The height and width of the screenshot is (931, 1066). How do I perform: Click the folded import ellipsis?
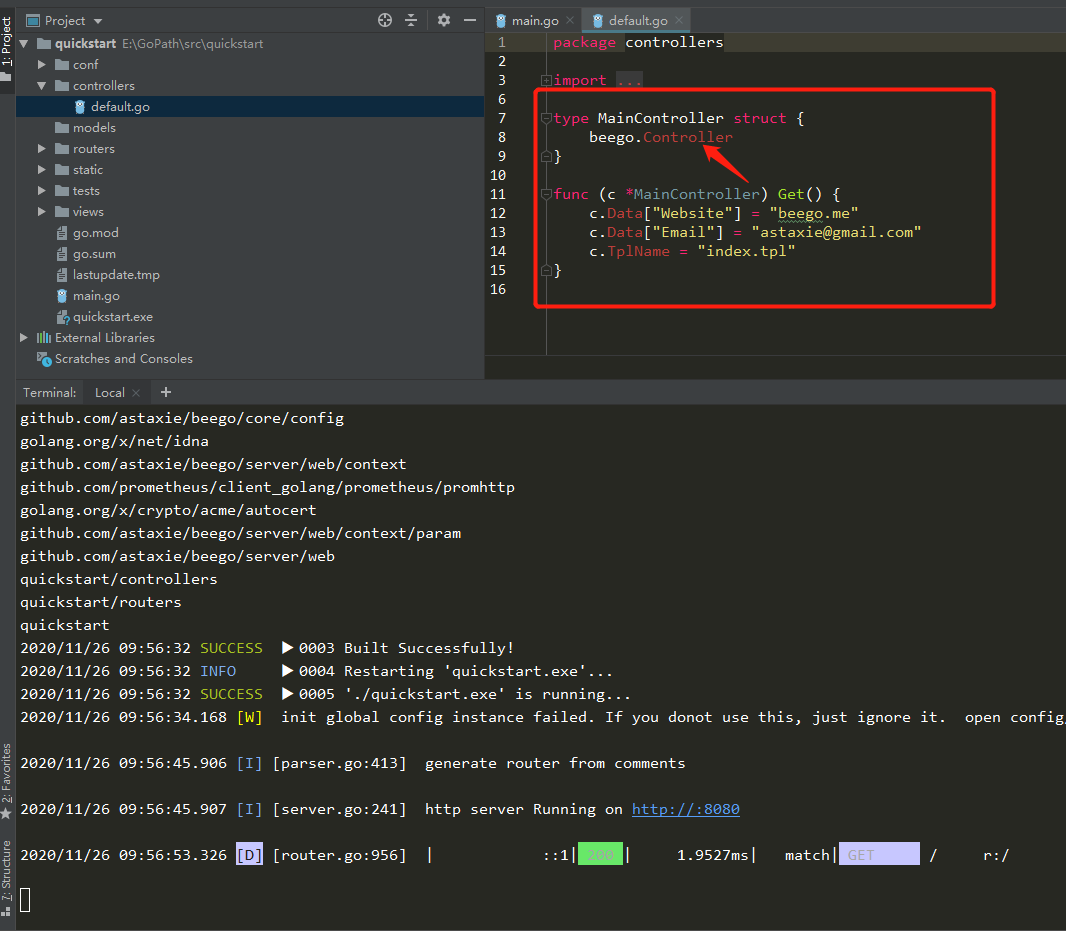[x=630, y=81]
